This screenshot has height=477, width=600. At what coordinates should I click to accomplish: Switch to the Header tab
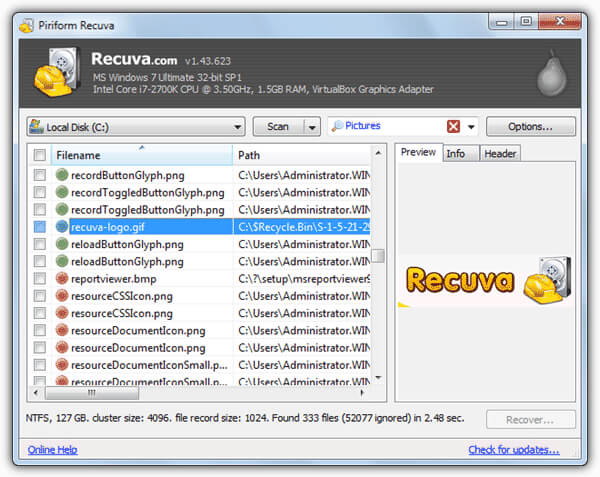[500, 153]
